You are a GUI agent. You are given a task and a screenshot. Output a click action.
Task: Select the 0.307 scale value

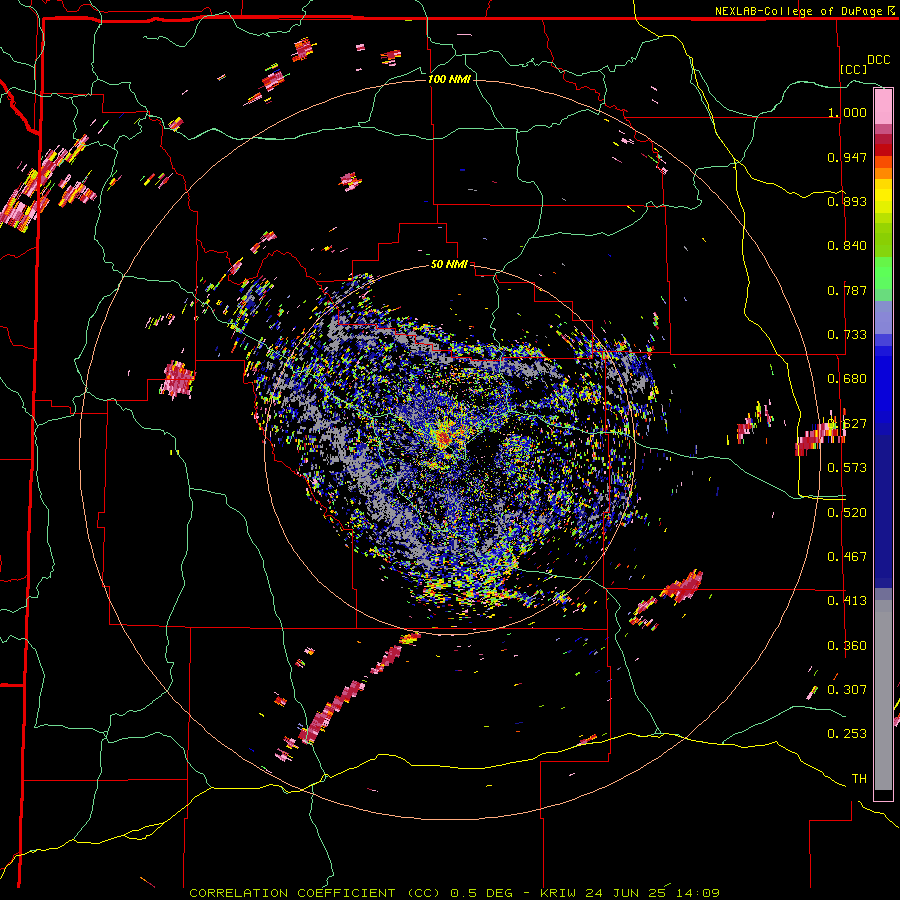(x=847, y=689)
